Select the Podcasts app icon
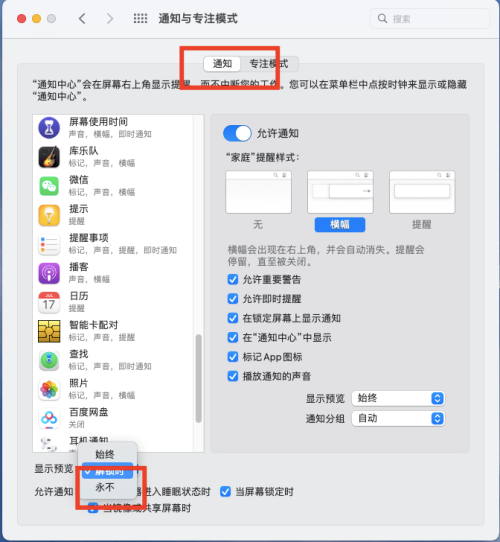 [x=49, y=273]
